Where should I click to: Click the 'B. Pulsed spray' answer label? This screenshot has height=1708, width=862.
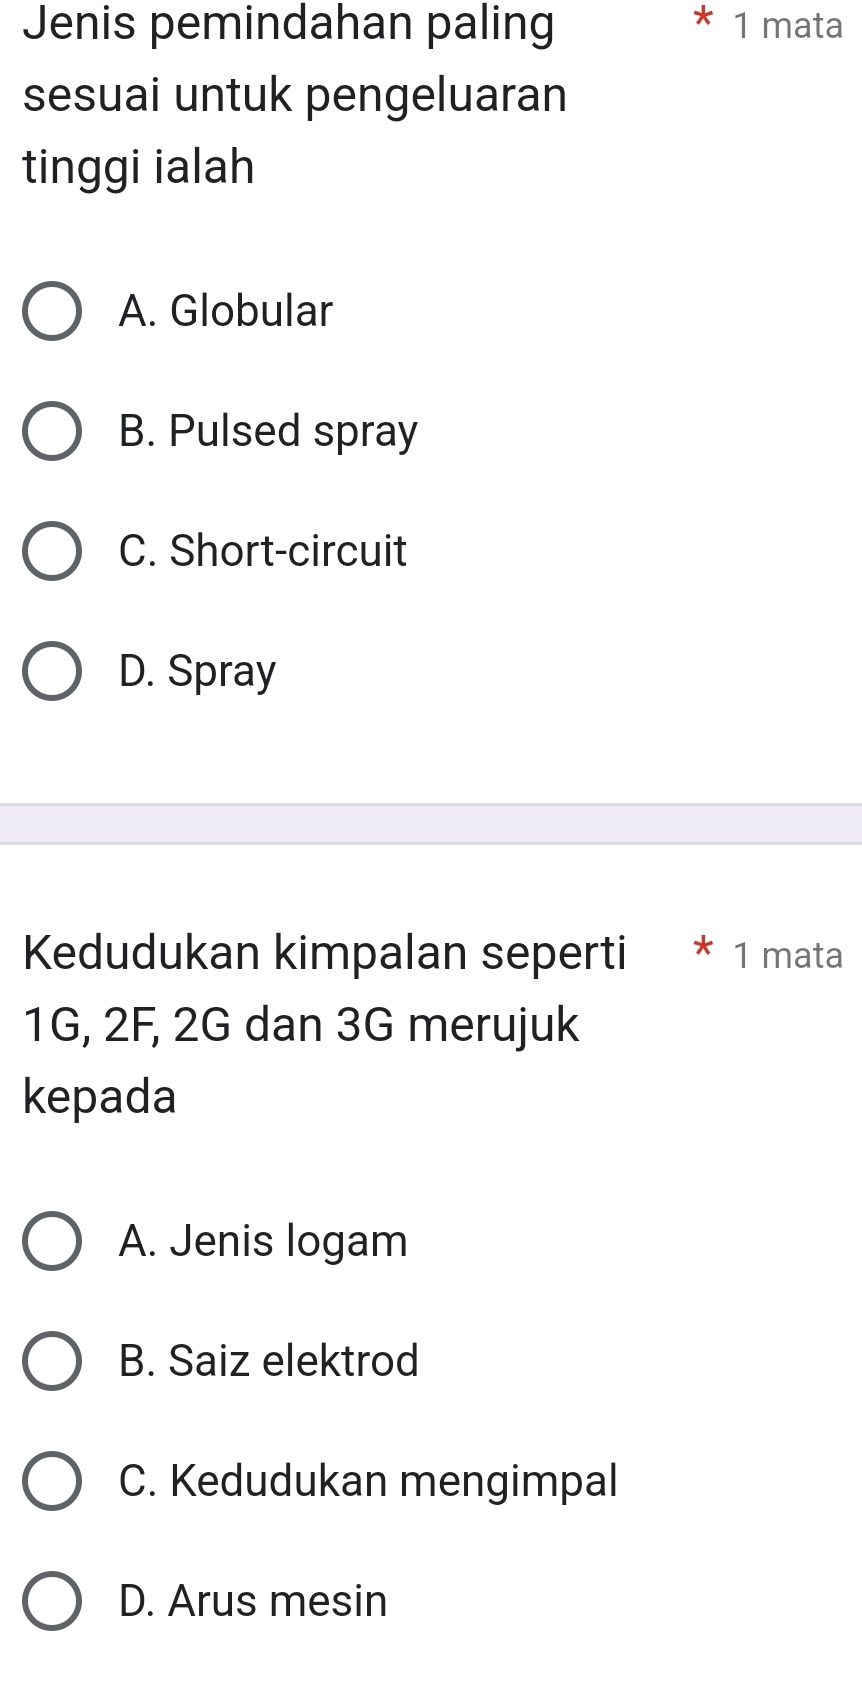[268, 431]
